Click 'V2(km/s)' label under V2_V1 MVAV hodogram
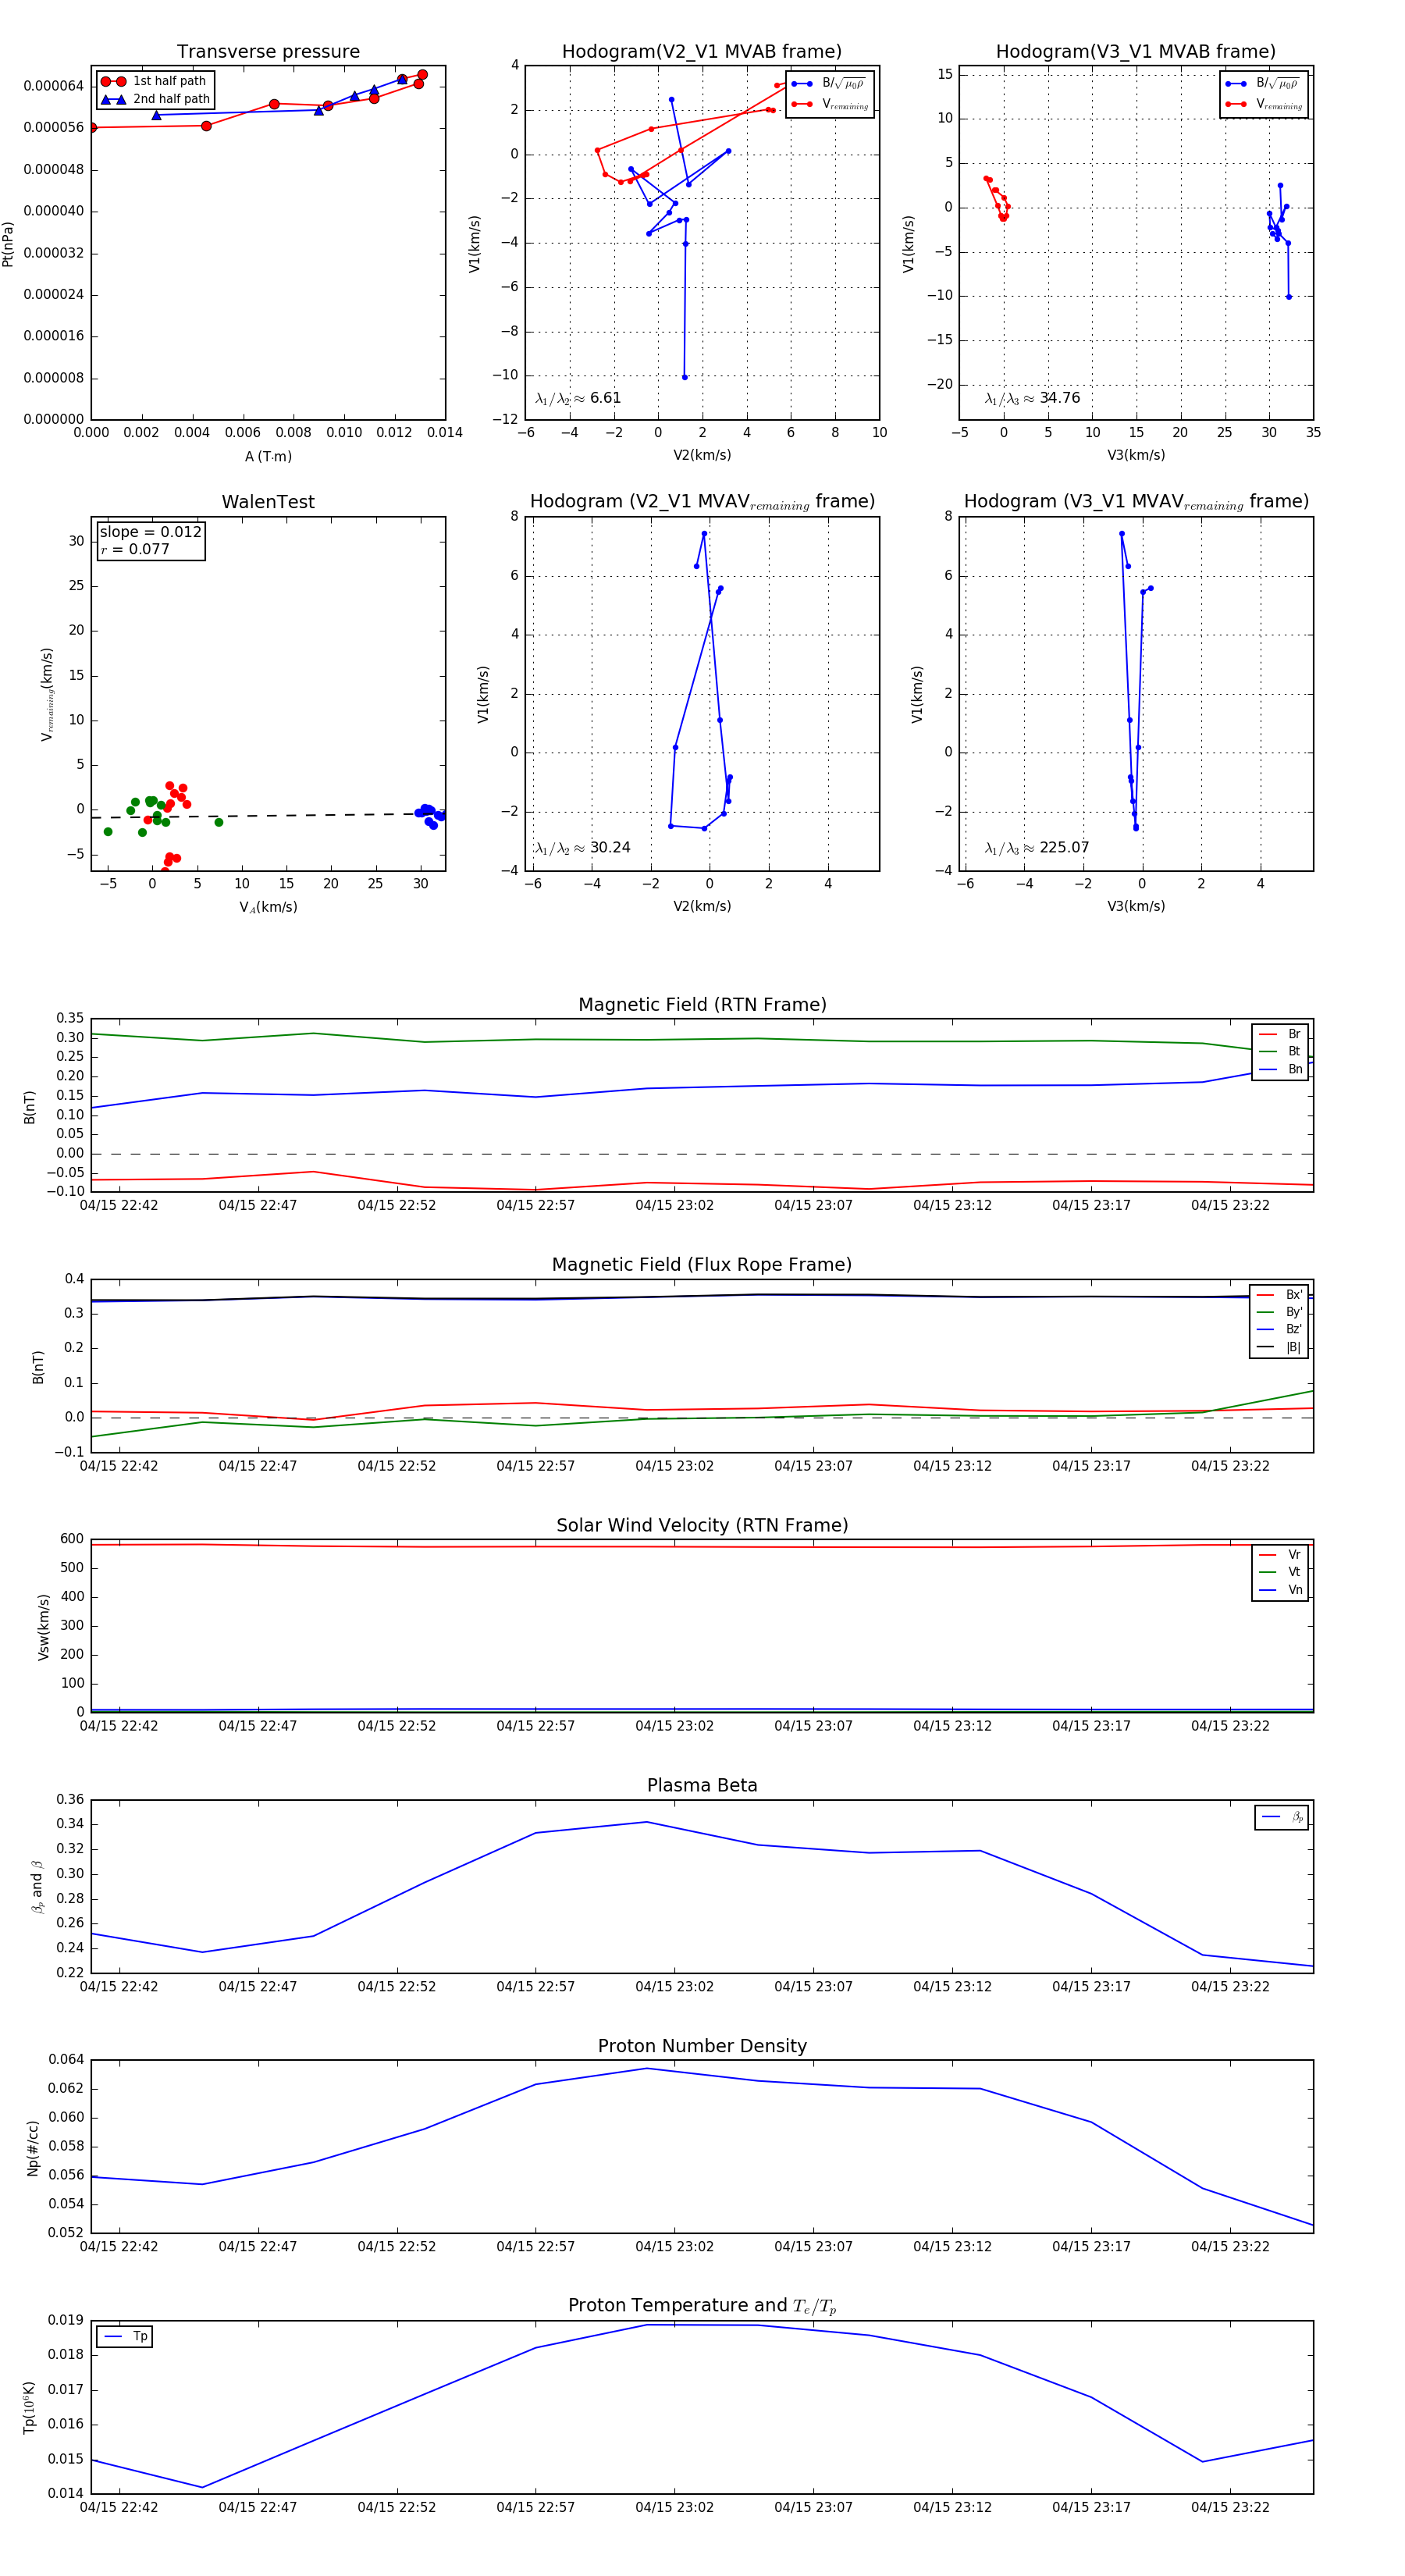The image size is (1405, 2576). [702, 906]
